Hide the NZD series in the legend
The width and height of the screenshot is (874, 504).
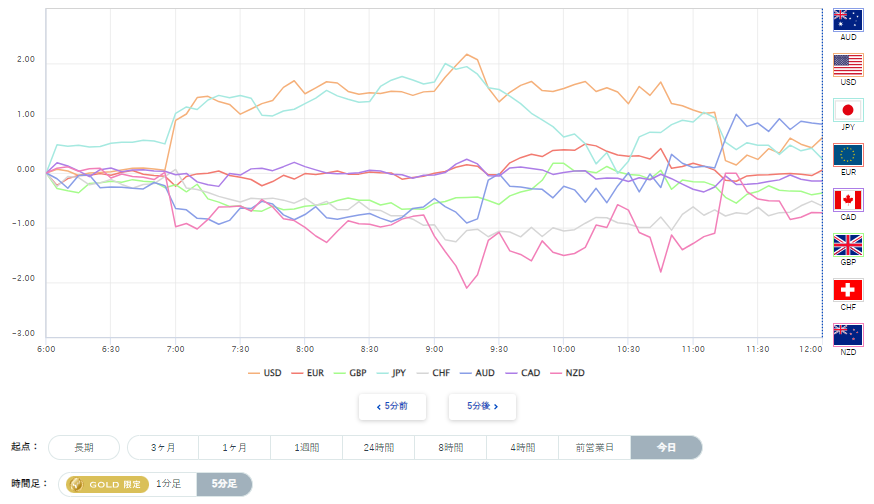click(567, 373)
